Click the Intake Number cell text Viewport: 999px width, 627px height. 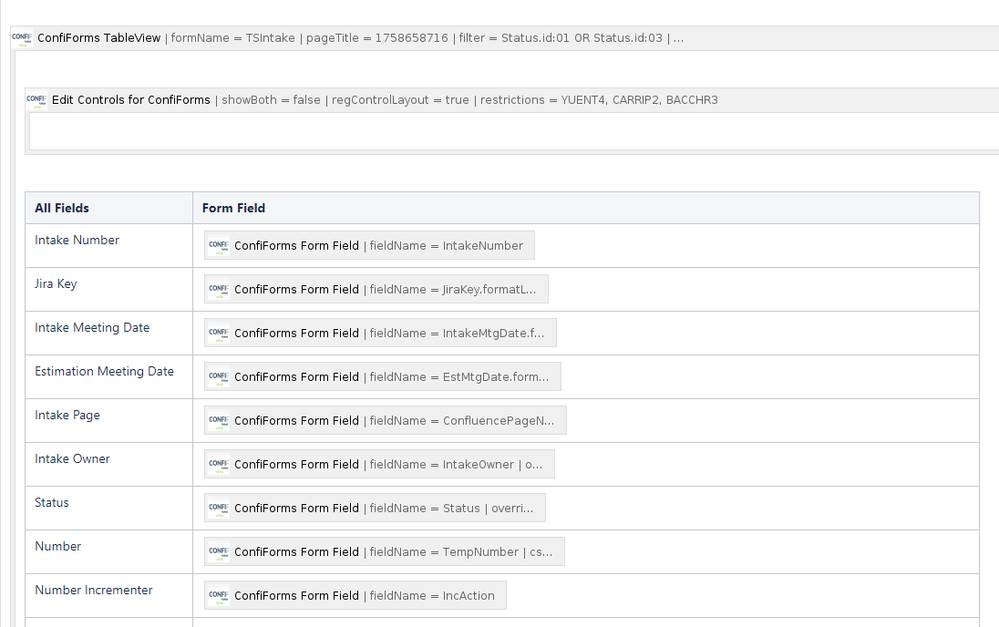coord(77,240)
